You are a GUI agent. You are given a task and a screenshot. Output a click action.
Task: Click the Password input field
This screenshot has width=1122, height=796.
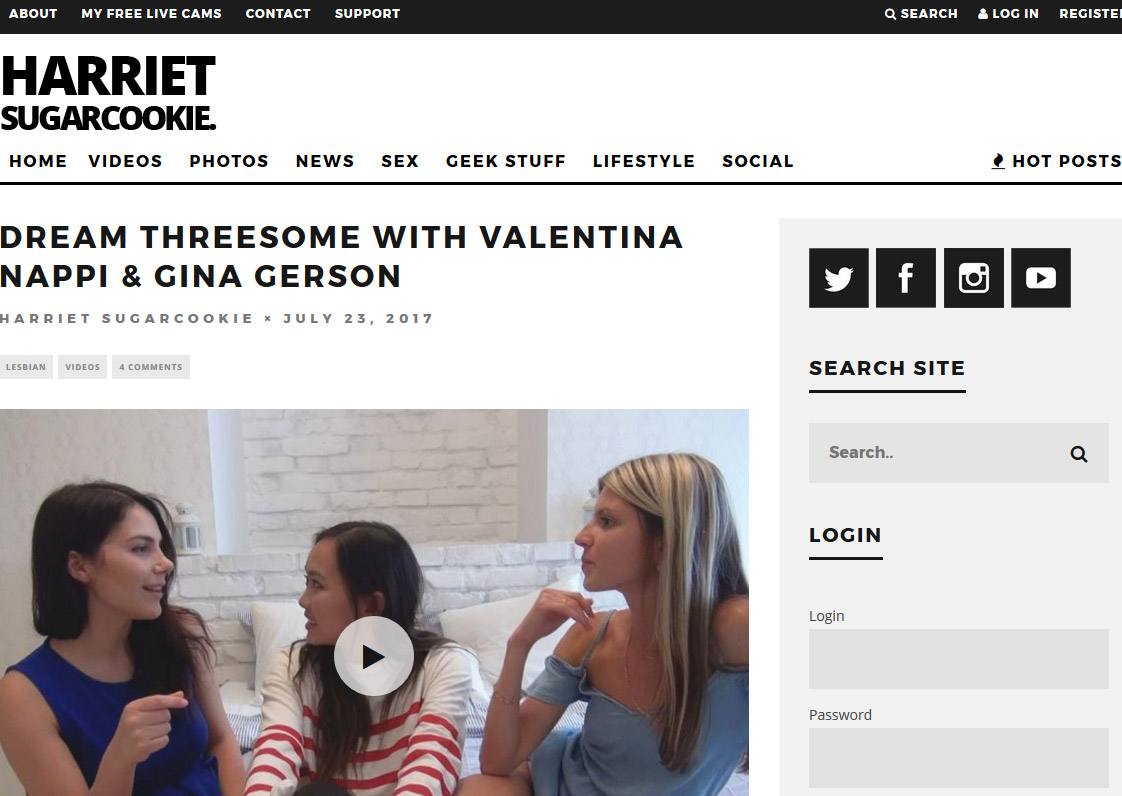click(x=959, y=758)
